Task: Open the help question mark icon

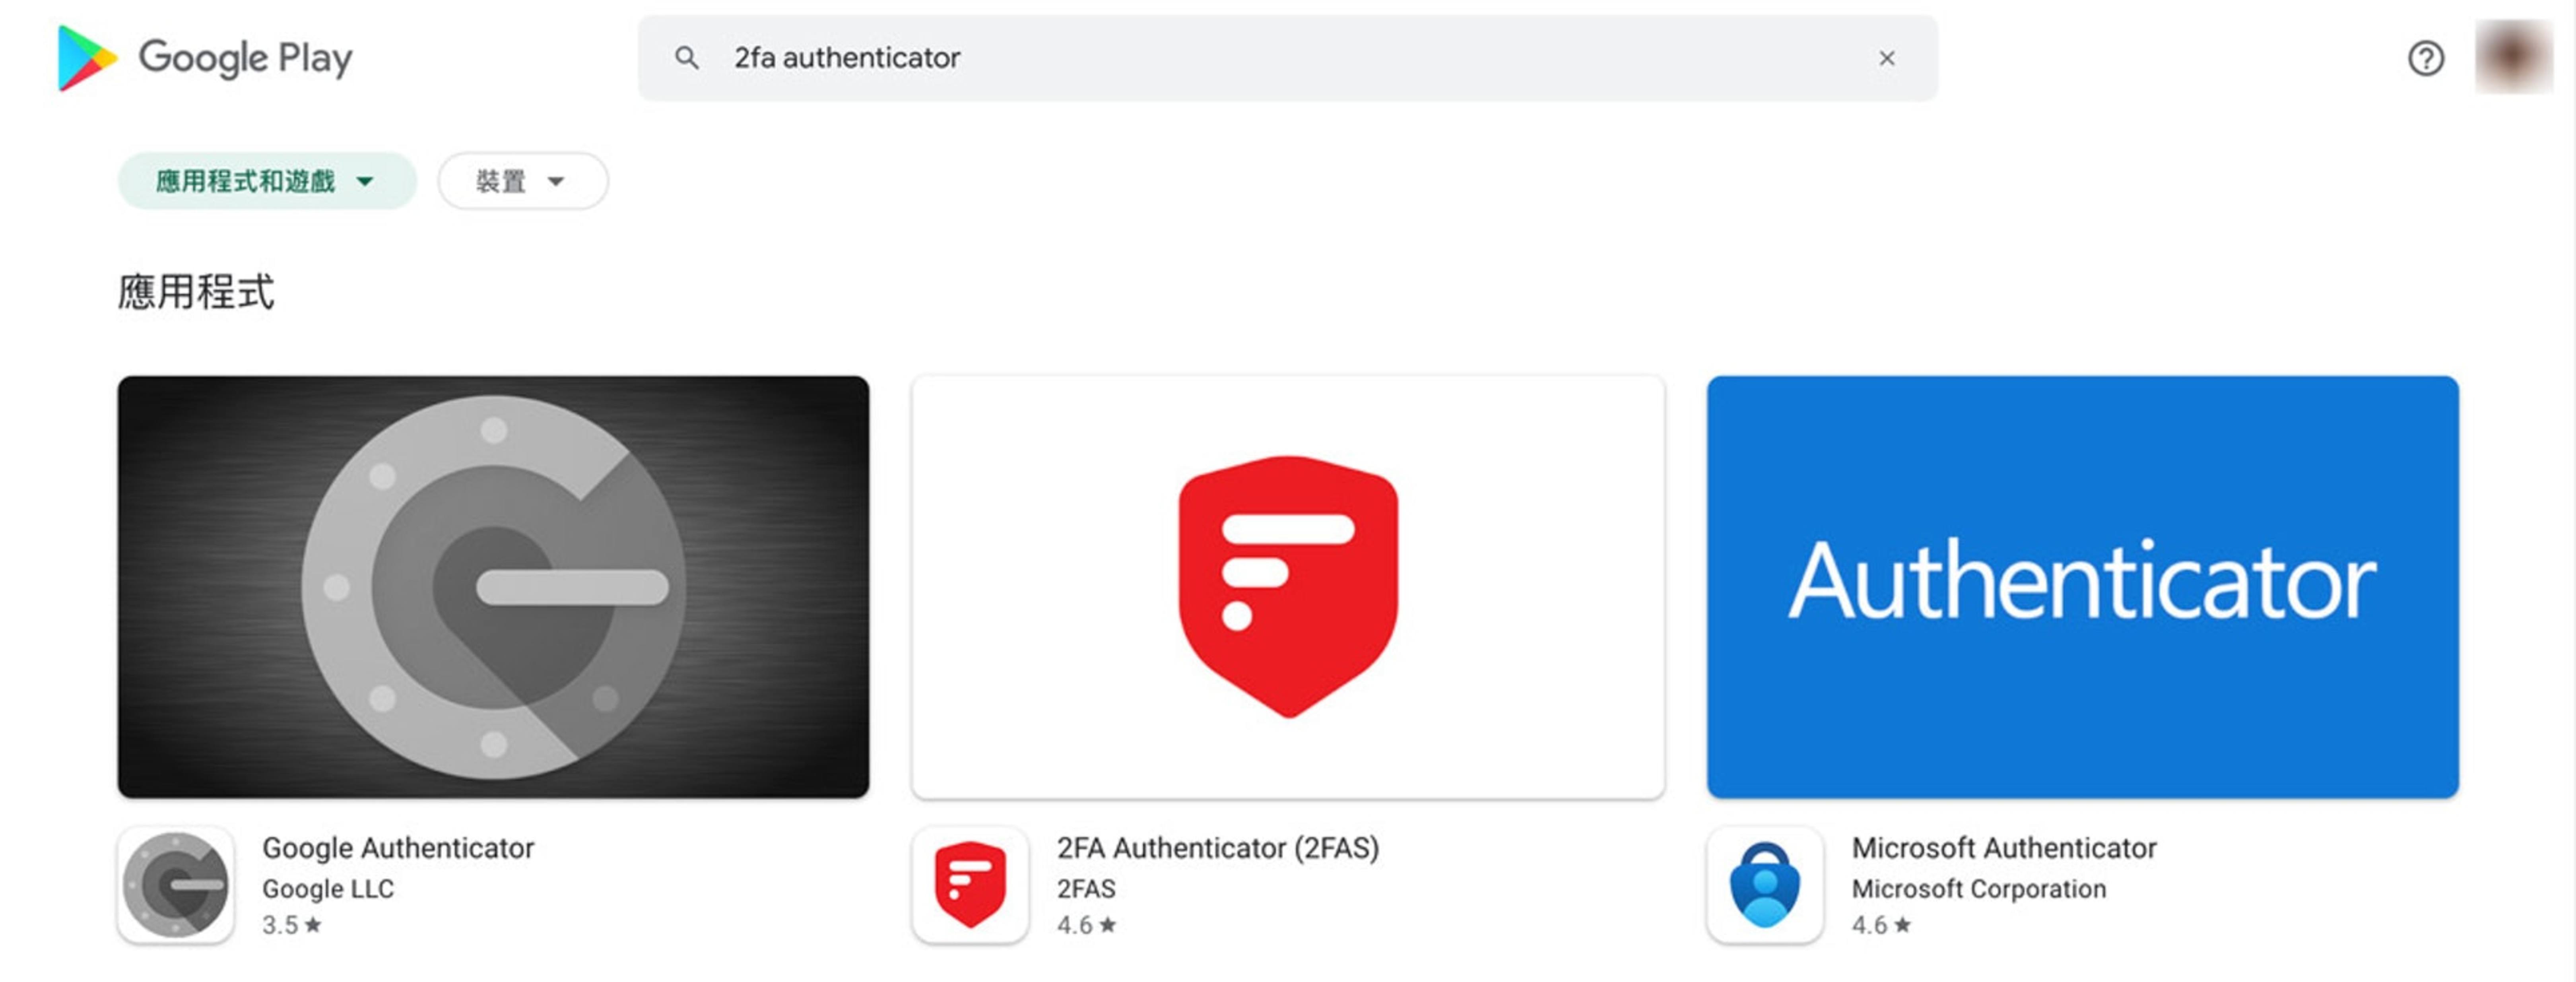Action: click(2425, 58)
